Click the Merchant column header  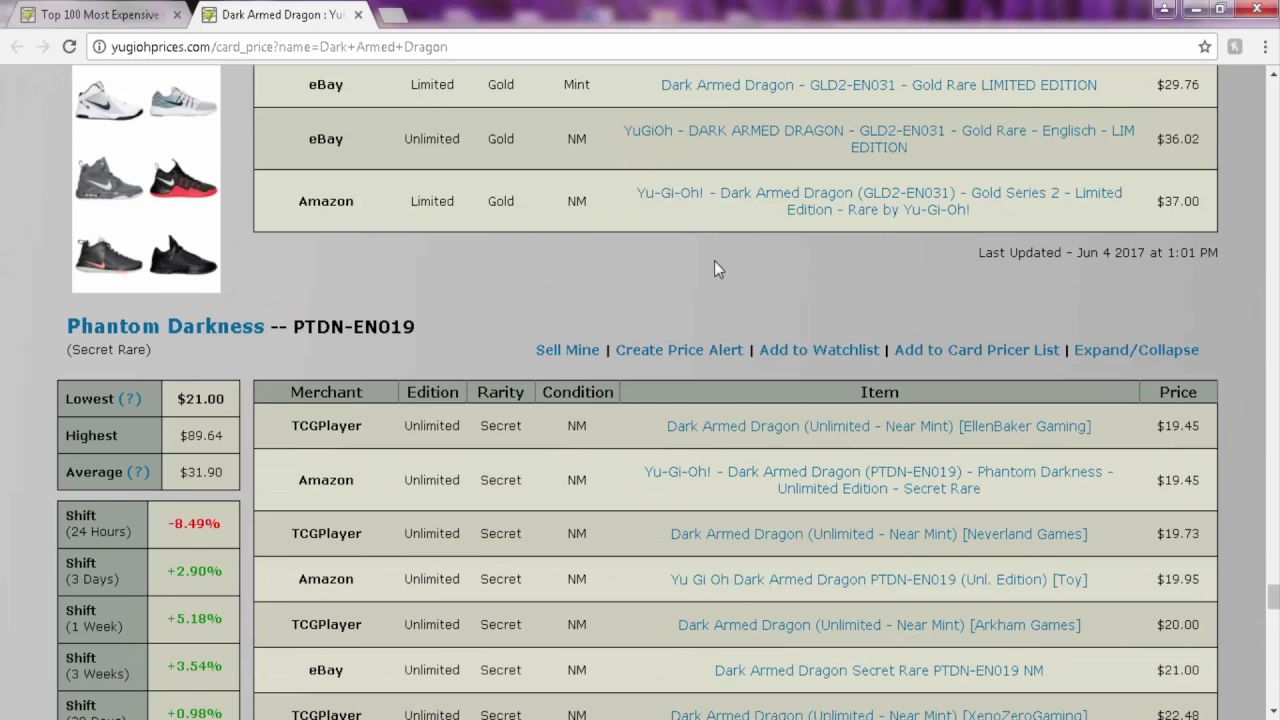[326, 392]
